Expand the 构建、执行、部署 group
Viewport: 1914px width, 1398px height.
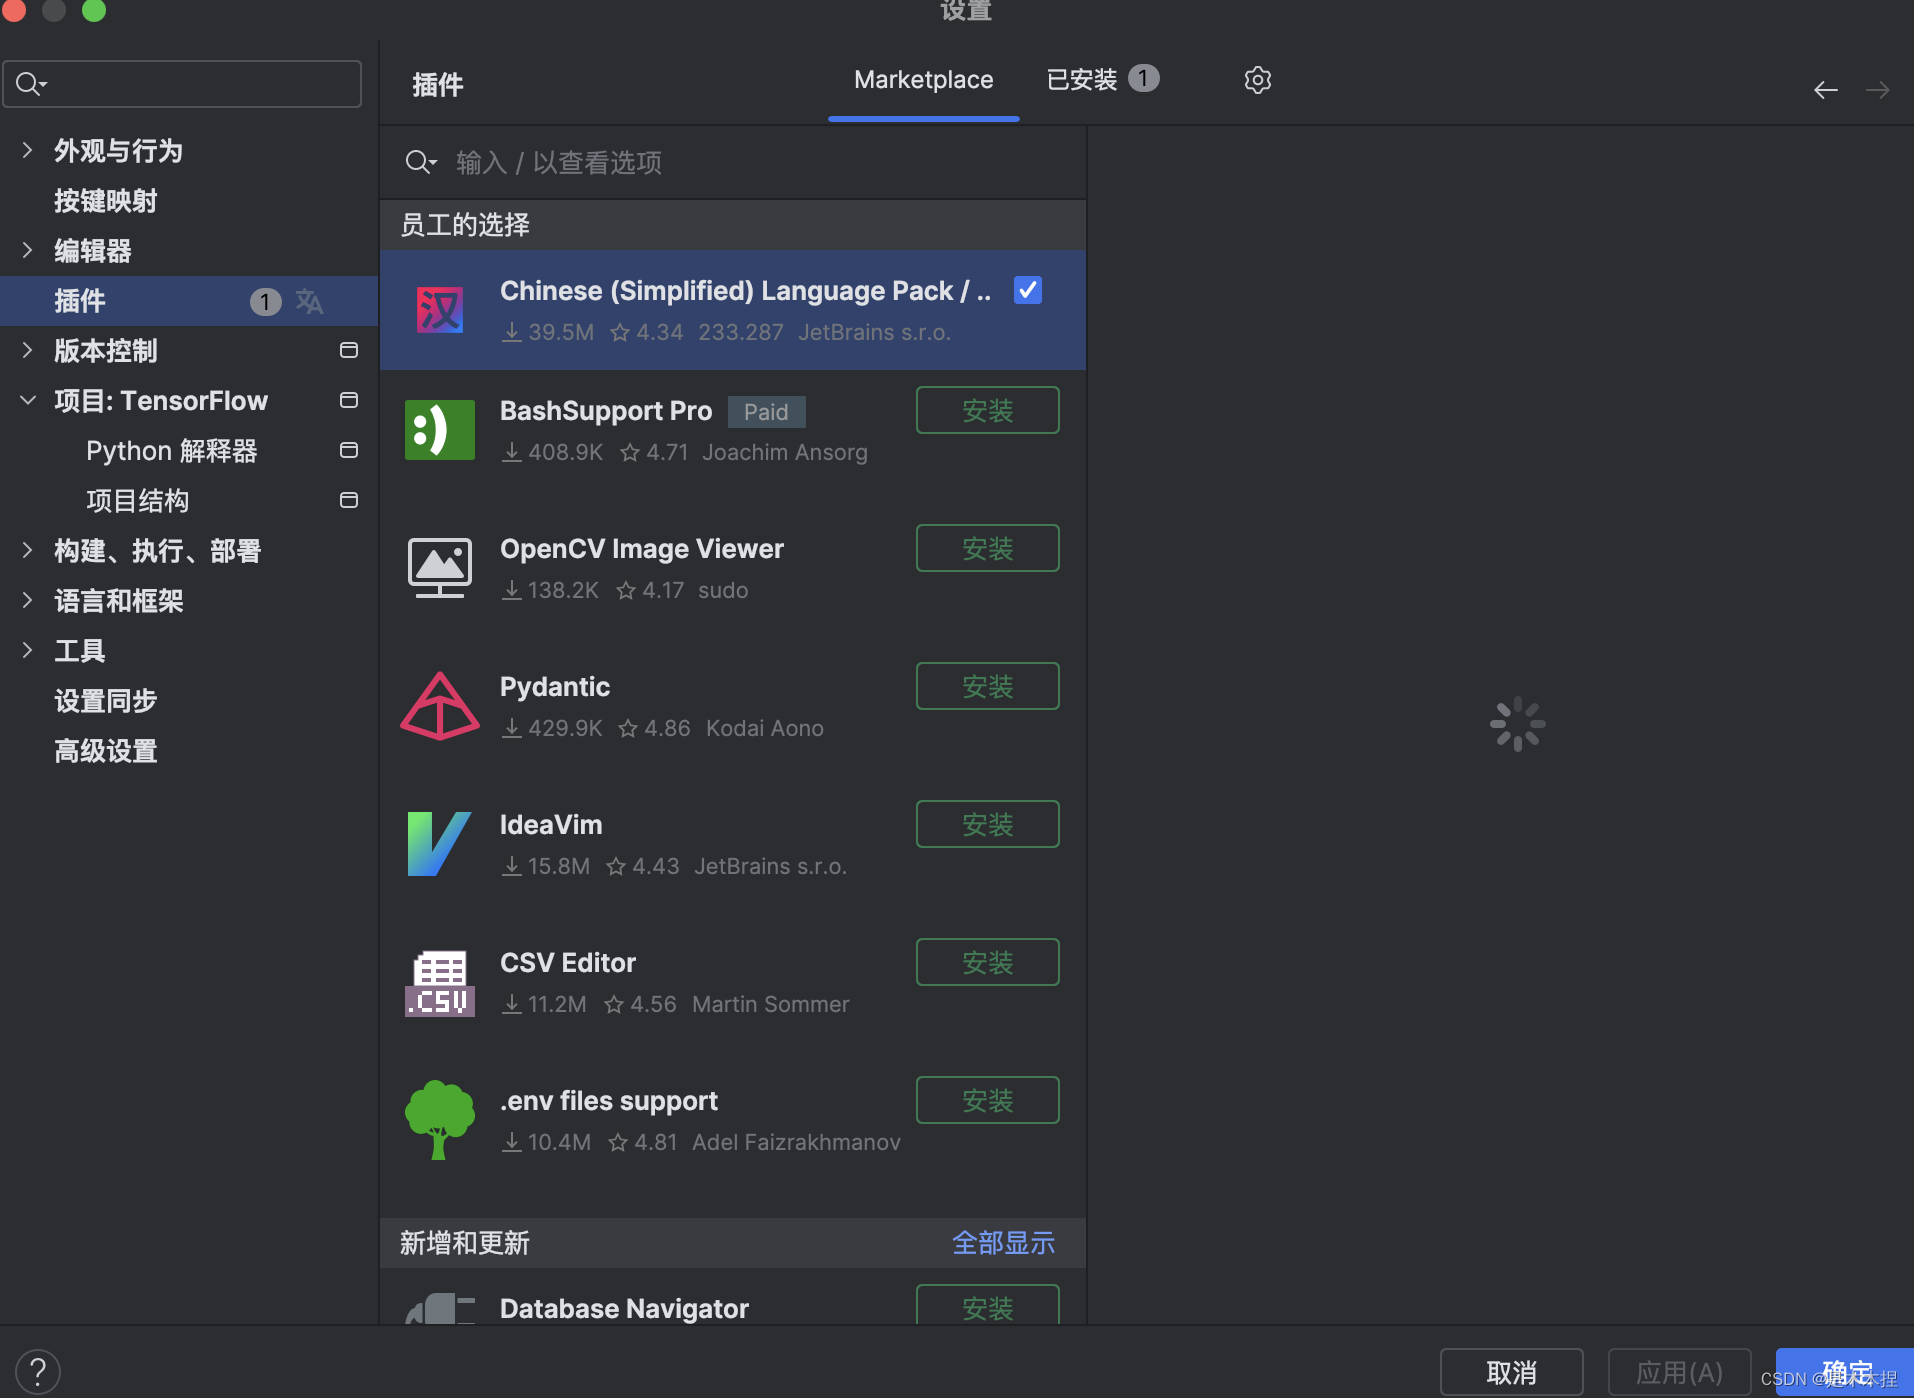(x=27, y=550)
